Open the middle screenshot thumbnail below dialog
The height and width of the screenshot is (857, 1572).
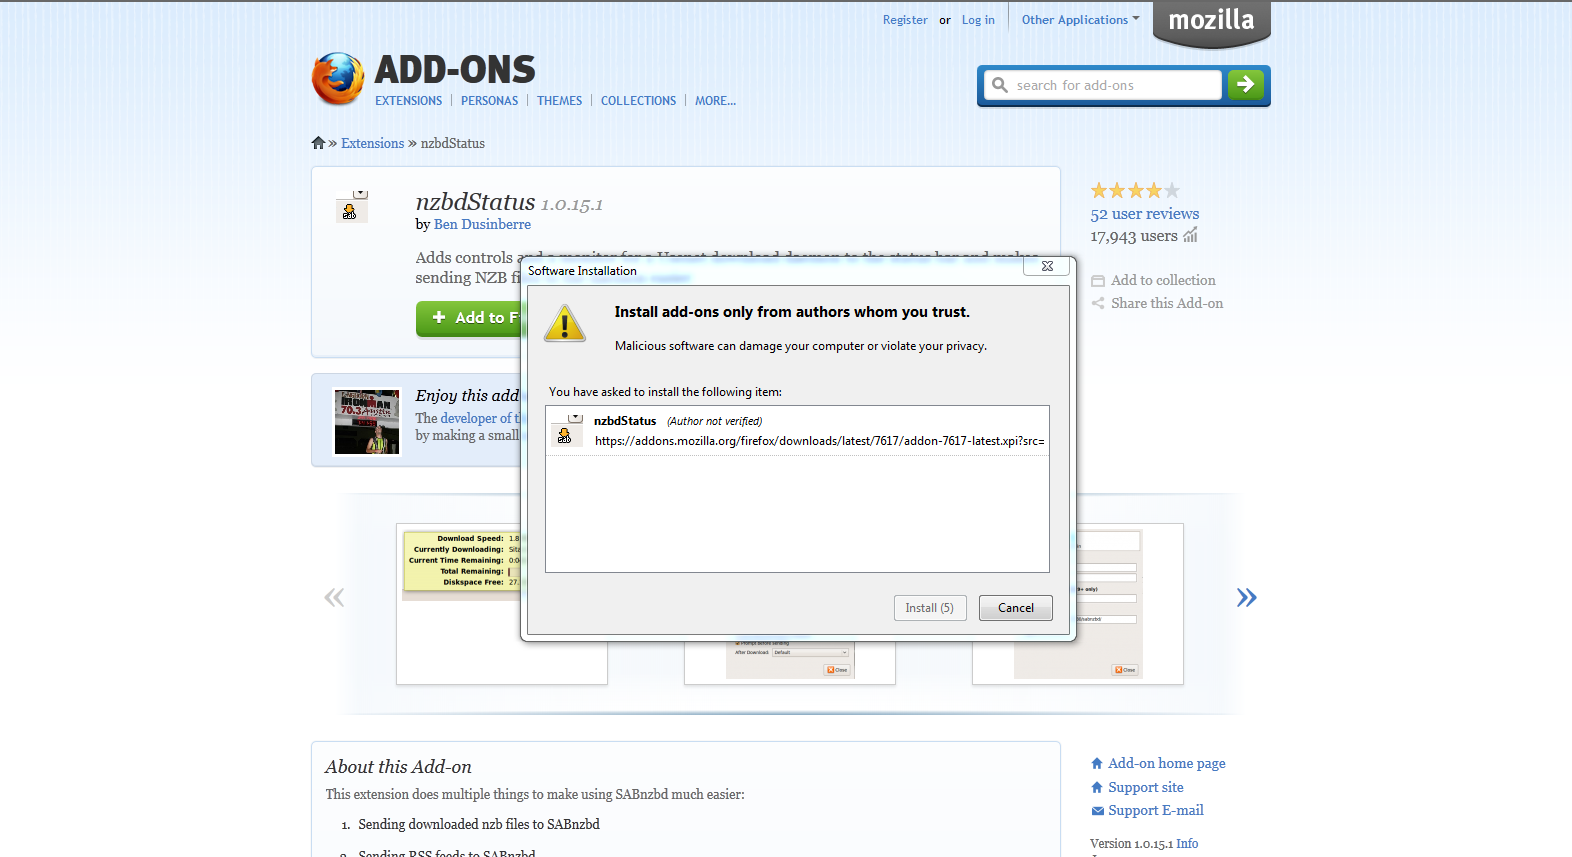coord(790,662)
